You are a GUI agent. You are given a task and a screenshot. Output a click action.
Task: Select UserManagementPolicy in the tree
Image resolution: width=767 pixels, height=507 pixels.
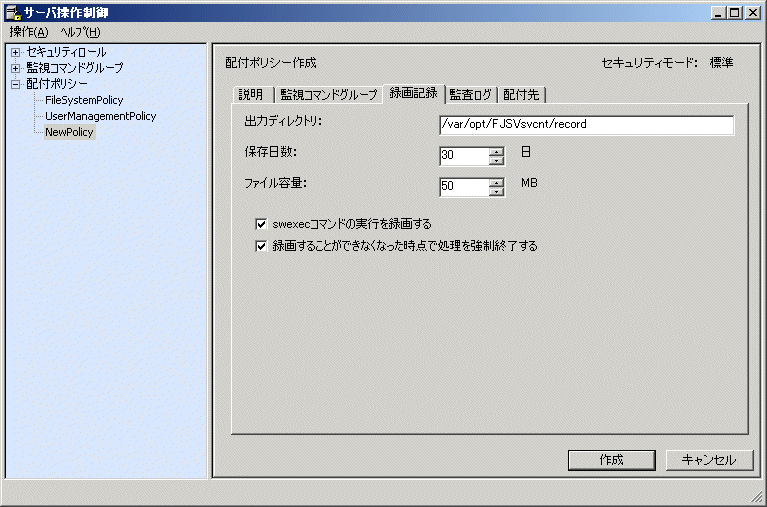(x=101, y=116)
